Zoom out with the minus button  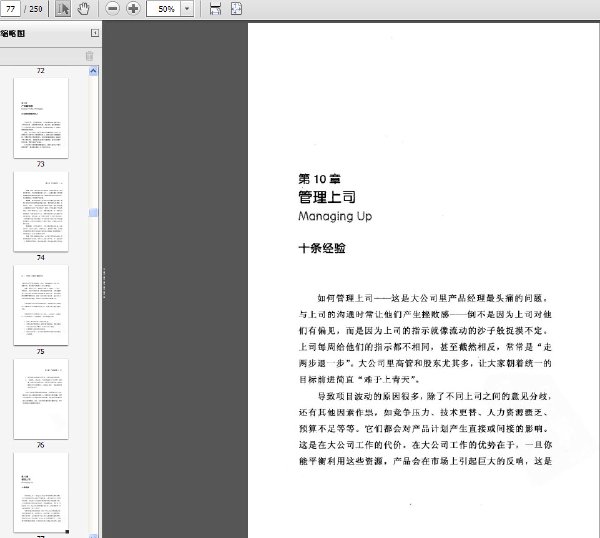pos(112,9)
